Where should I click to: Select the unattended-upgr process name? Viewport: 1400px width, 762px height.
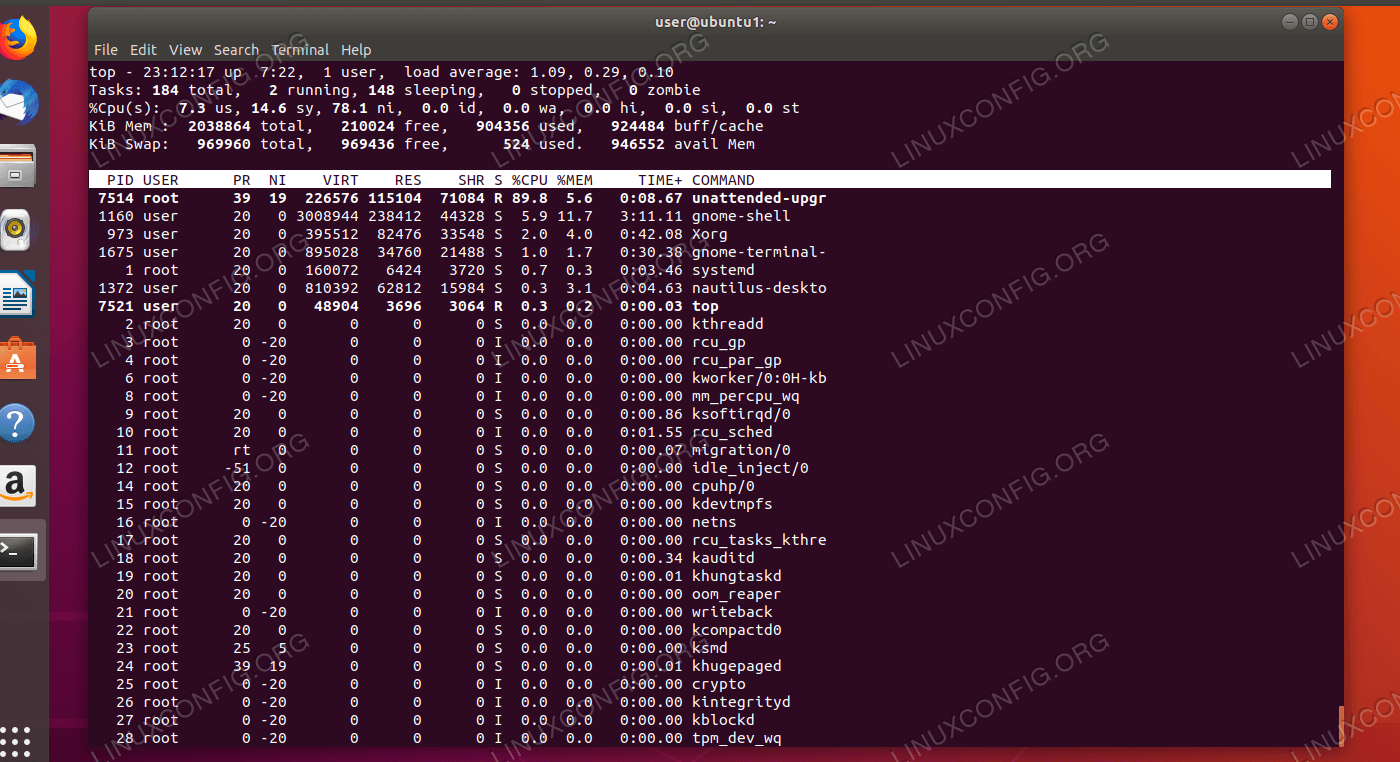pos(759,198)
